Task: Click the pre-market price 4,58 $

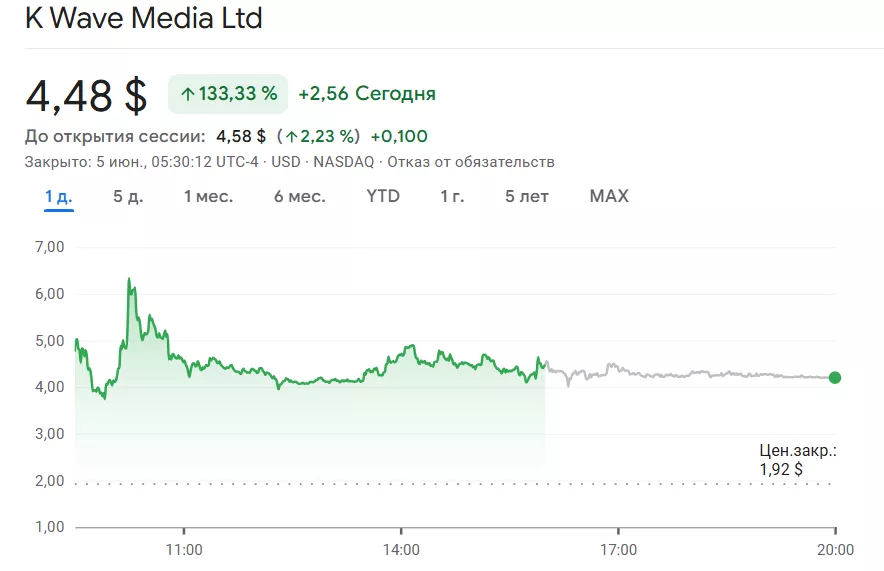Action: 241,136
